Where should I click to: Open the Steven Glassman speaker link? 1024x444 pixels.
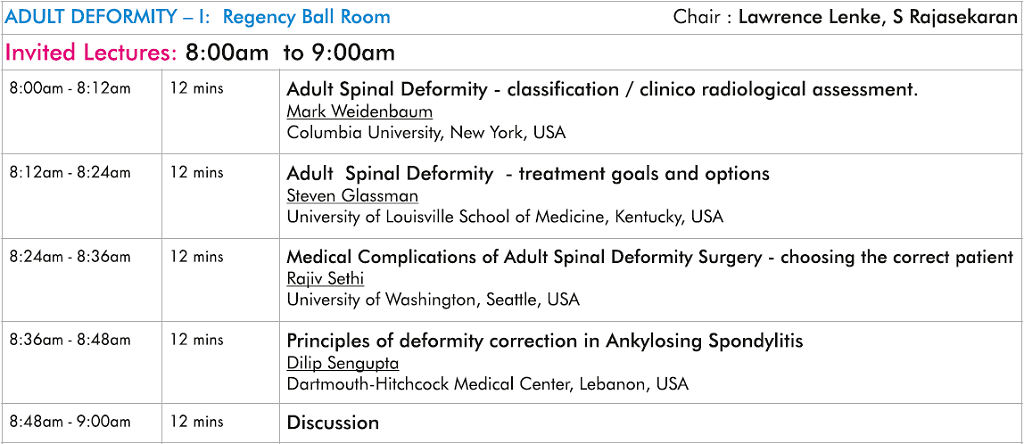[352, 196]
